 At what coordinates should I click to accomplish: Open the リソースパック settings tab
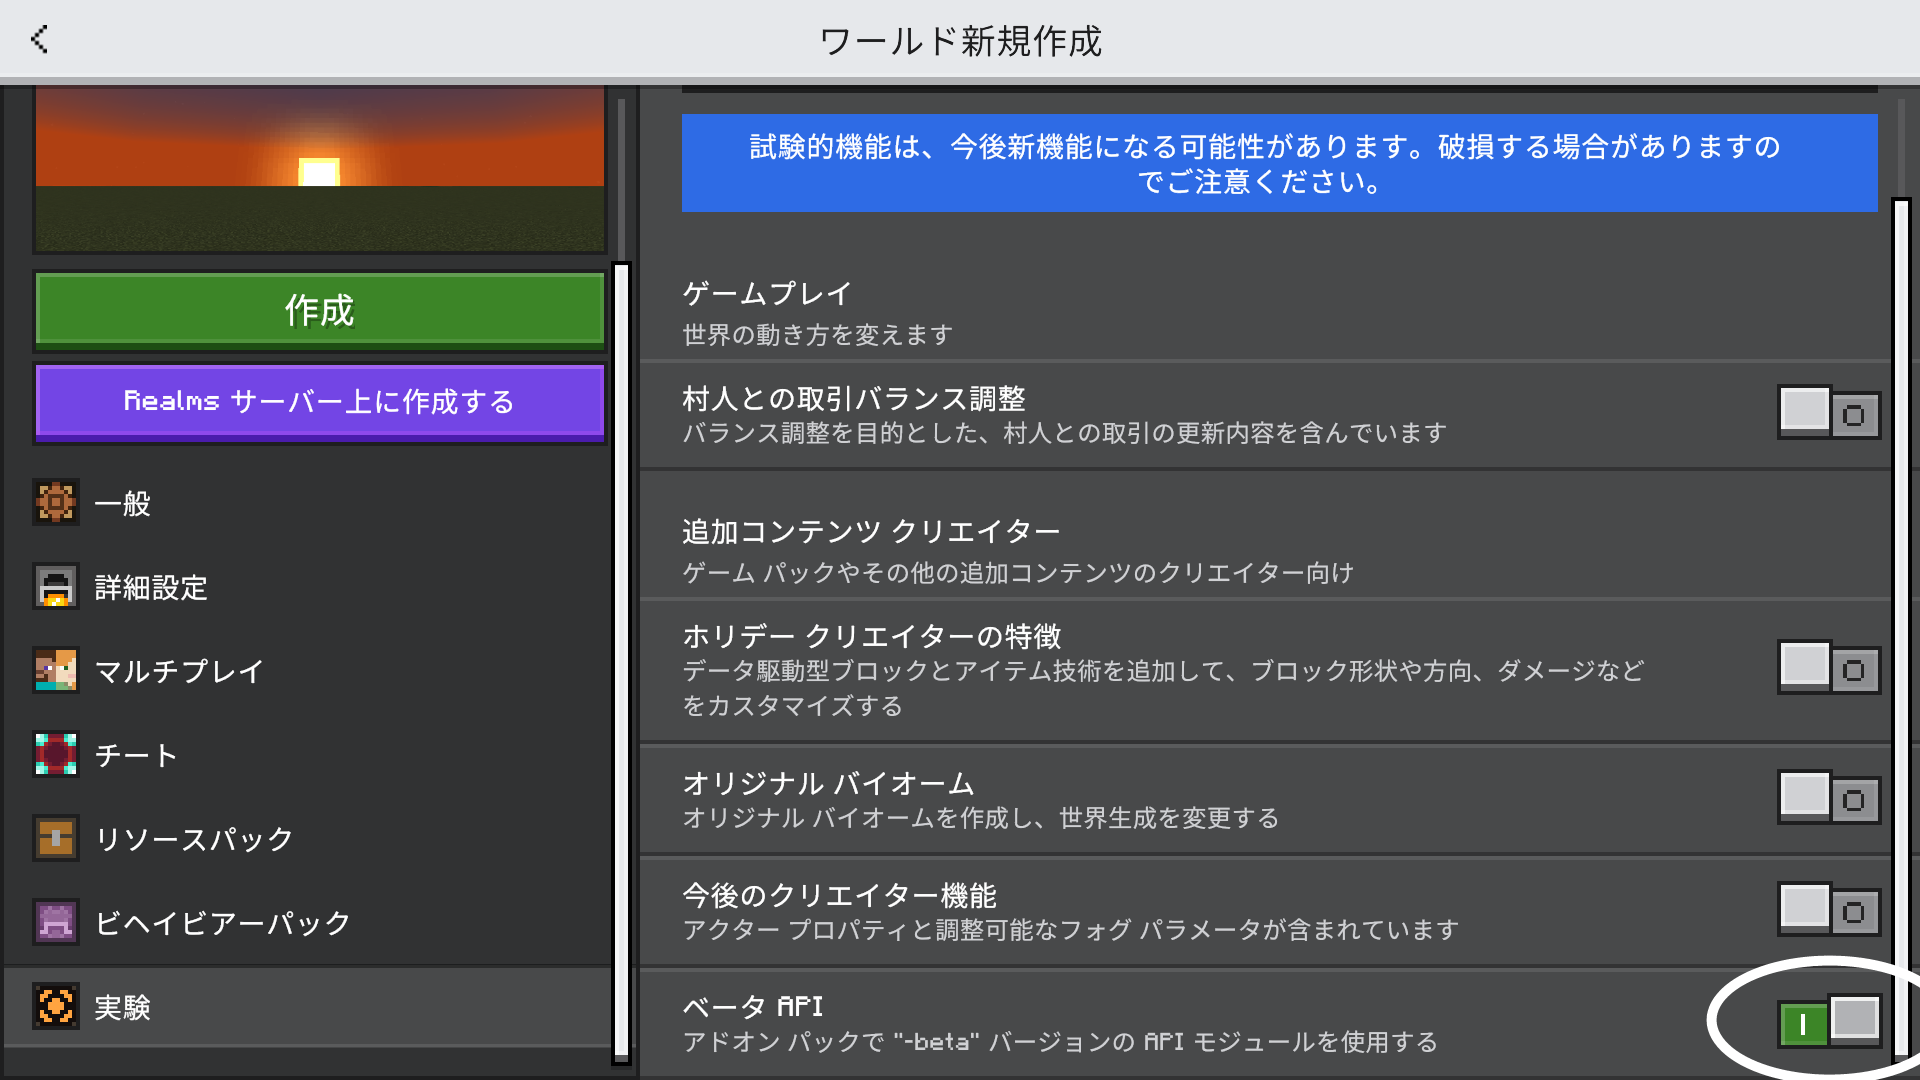click(x=194, y=839)
